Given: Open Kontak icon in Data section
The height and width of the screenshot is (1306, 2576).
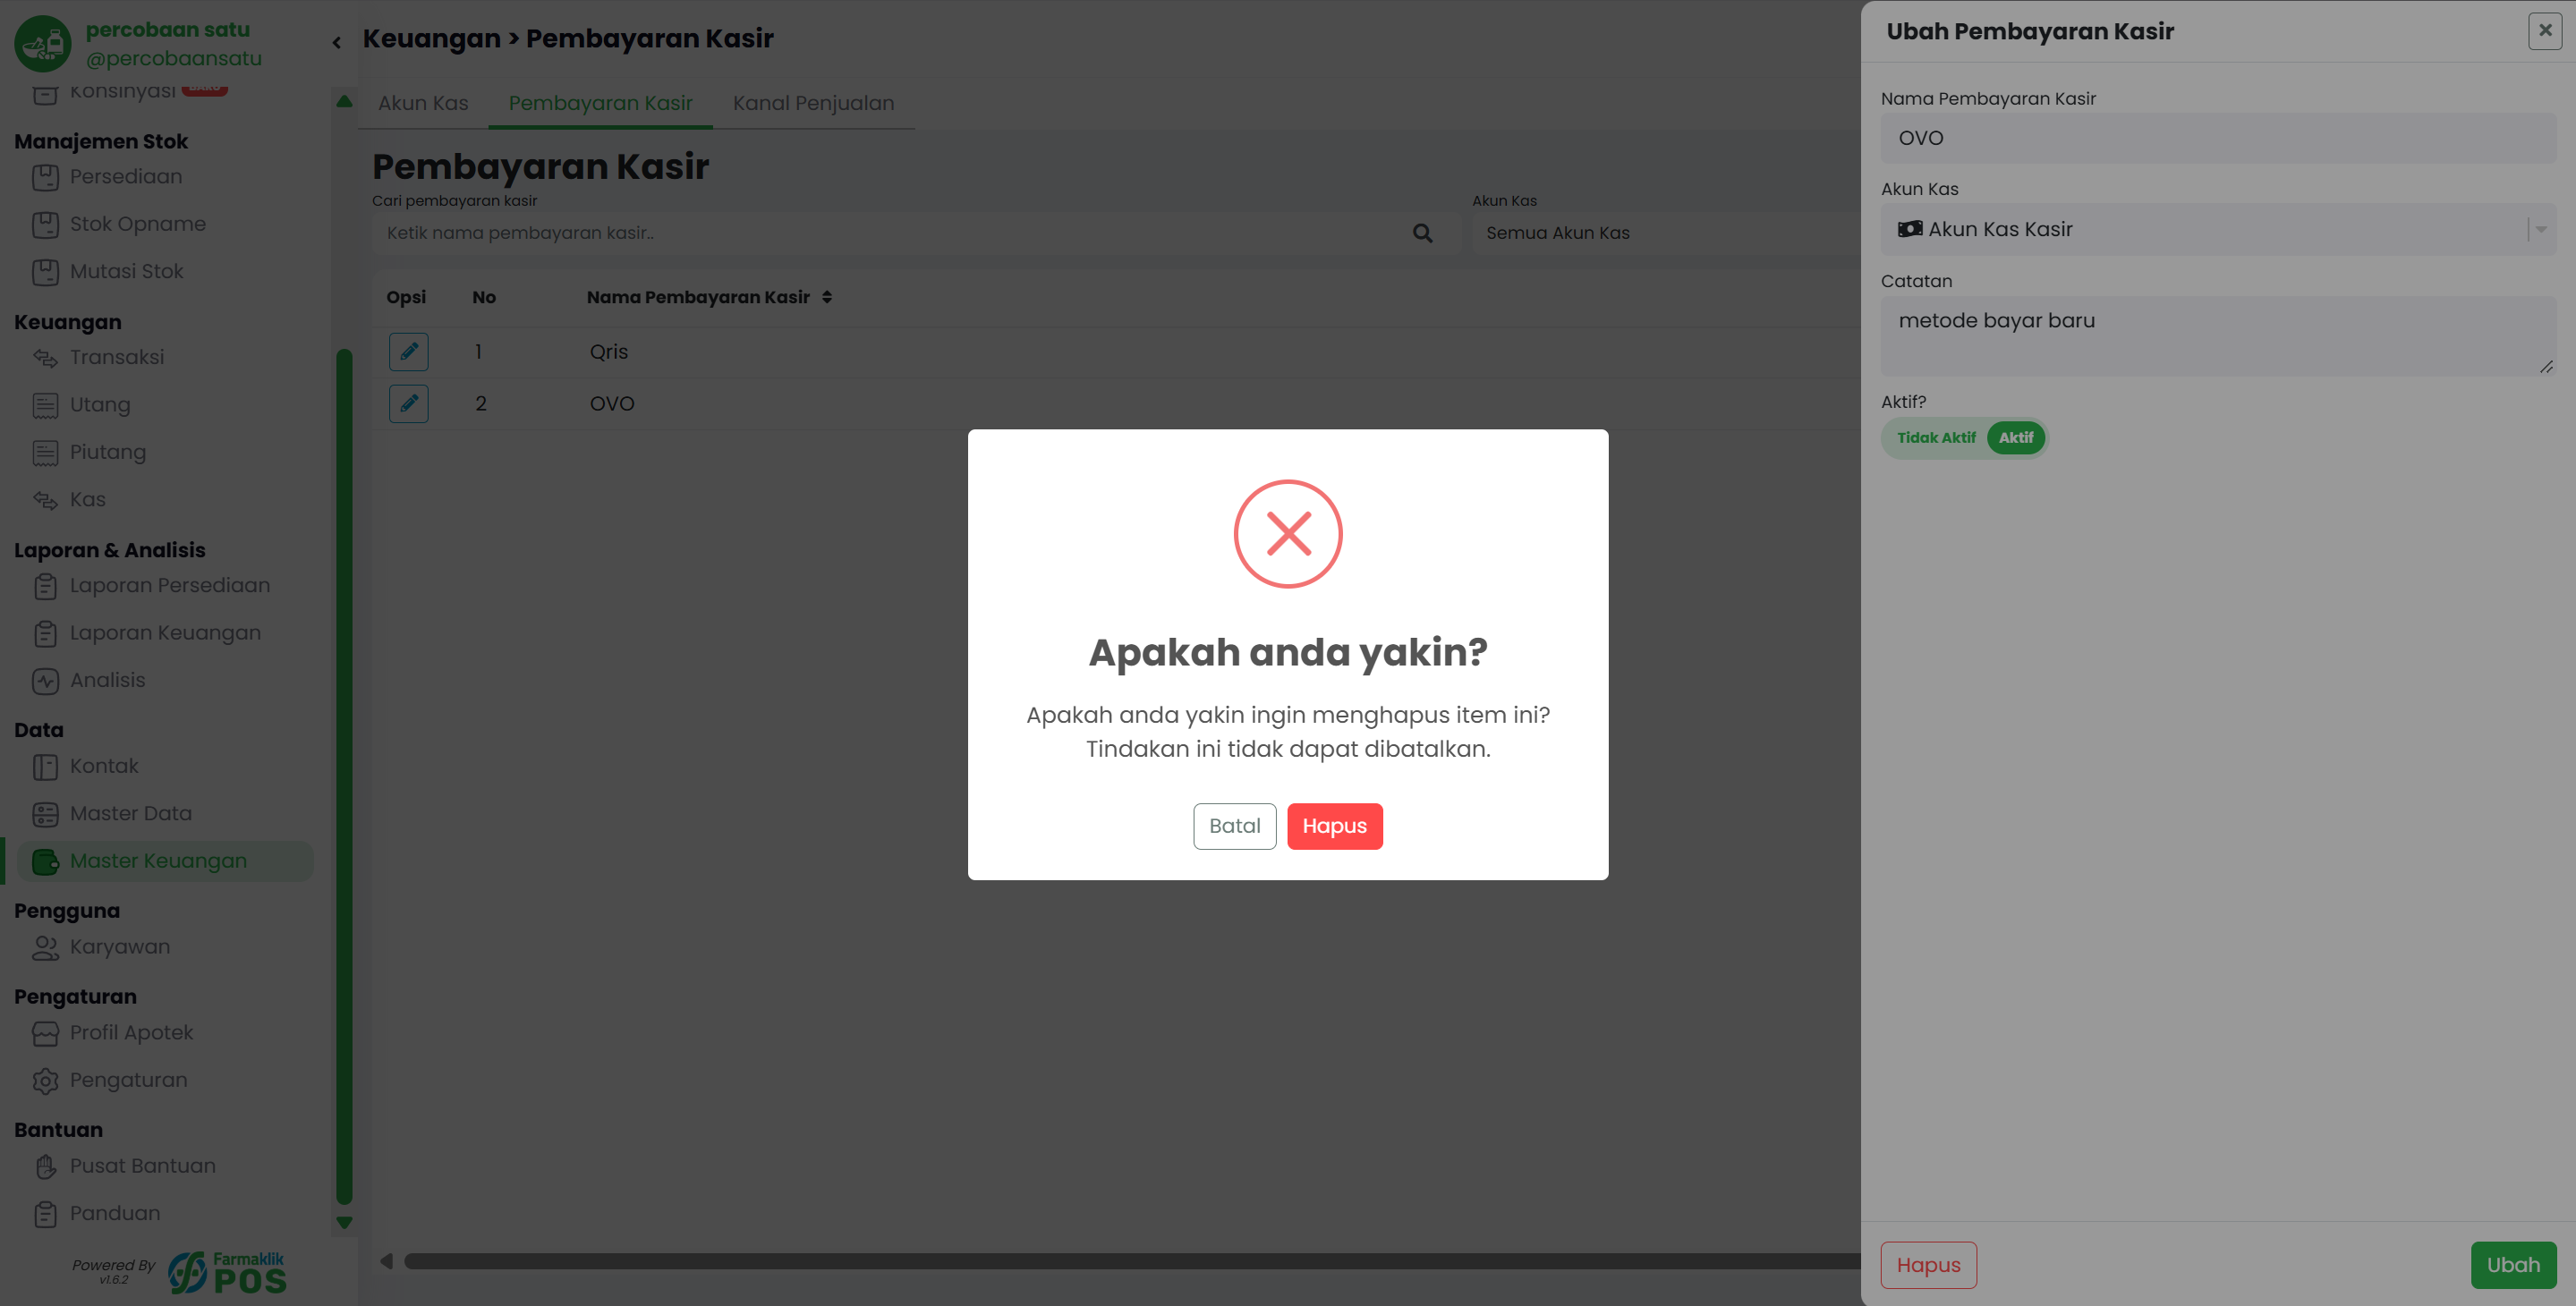Looking at the screenshot, I should (x=45, y=767).
